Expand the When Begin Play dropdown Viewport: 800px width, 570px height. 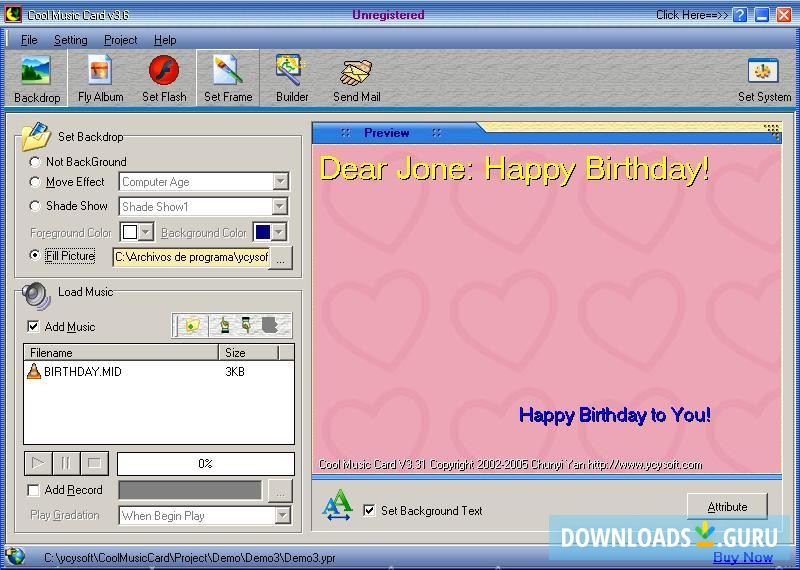pos(282,516)
